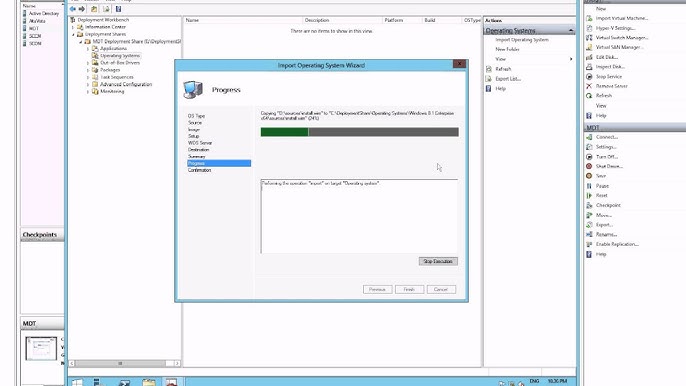Open Hyper-V Settings via its icon
686x386 pixels.
(x=589, y=28)
